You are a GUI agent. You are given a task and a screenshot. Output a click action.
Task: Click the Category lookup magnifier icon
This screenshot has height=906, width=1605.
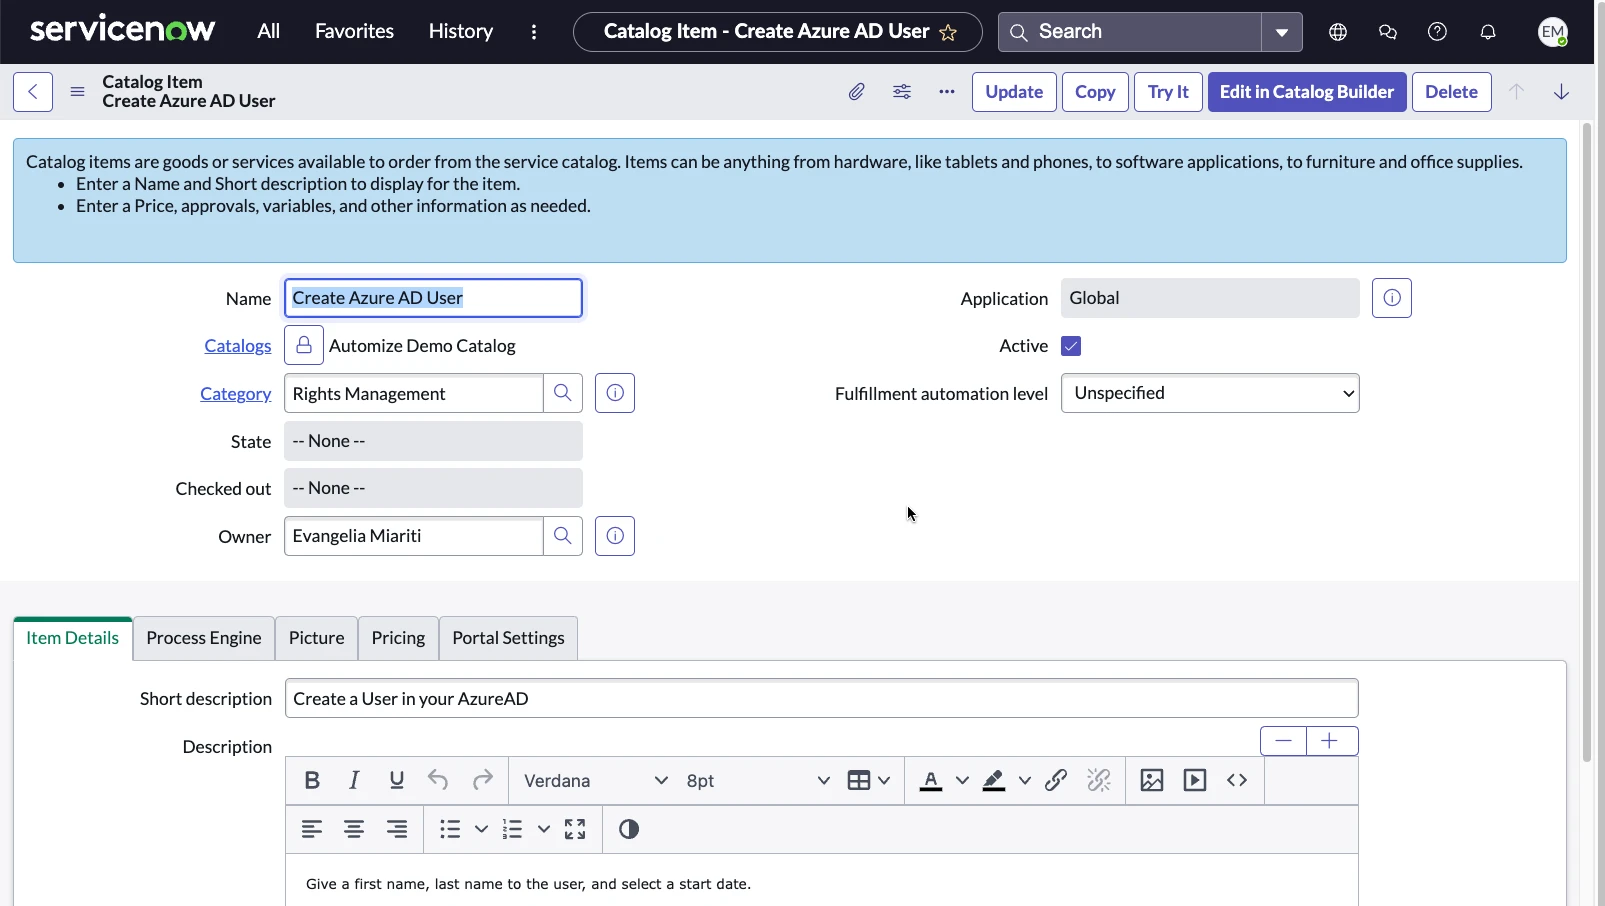(x=563, y=393)
